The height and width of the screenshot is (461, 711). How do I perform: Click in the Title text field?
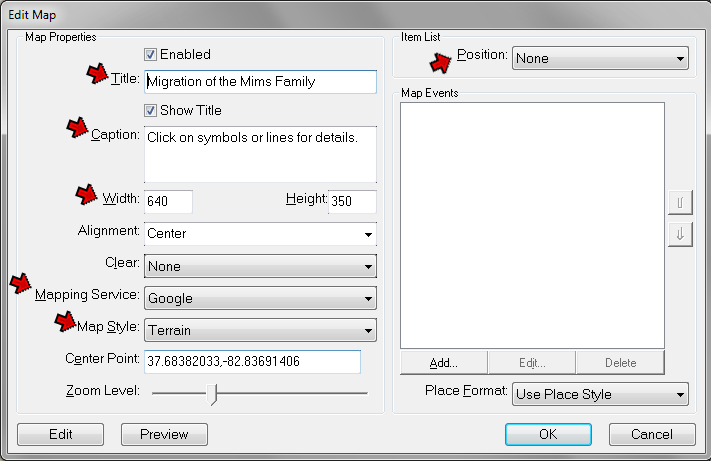click(260, 82)
